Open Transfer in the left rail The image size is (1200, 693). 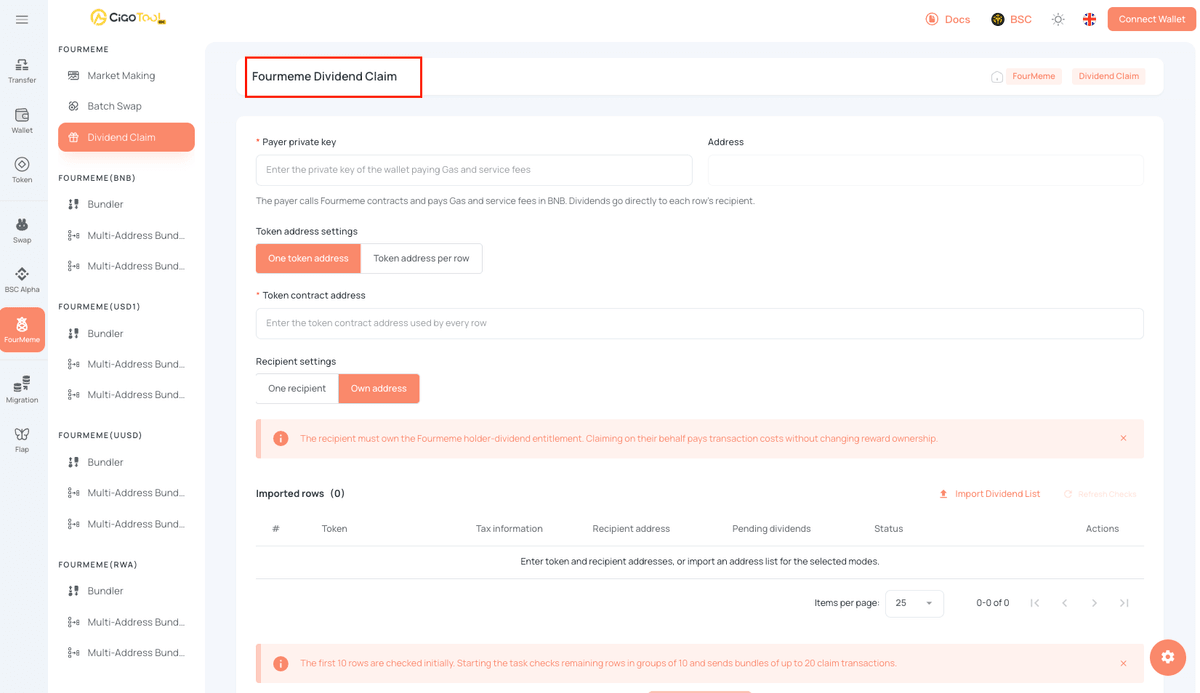coord(22,71)
